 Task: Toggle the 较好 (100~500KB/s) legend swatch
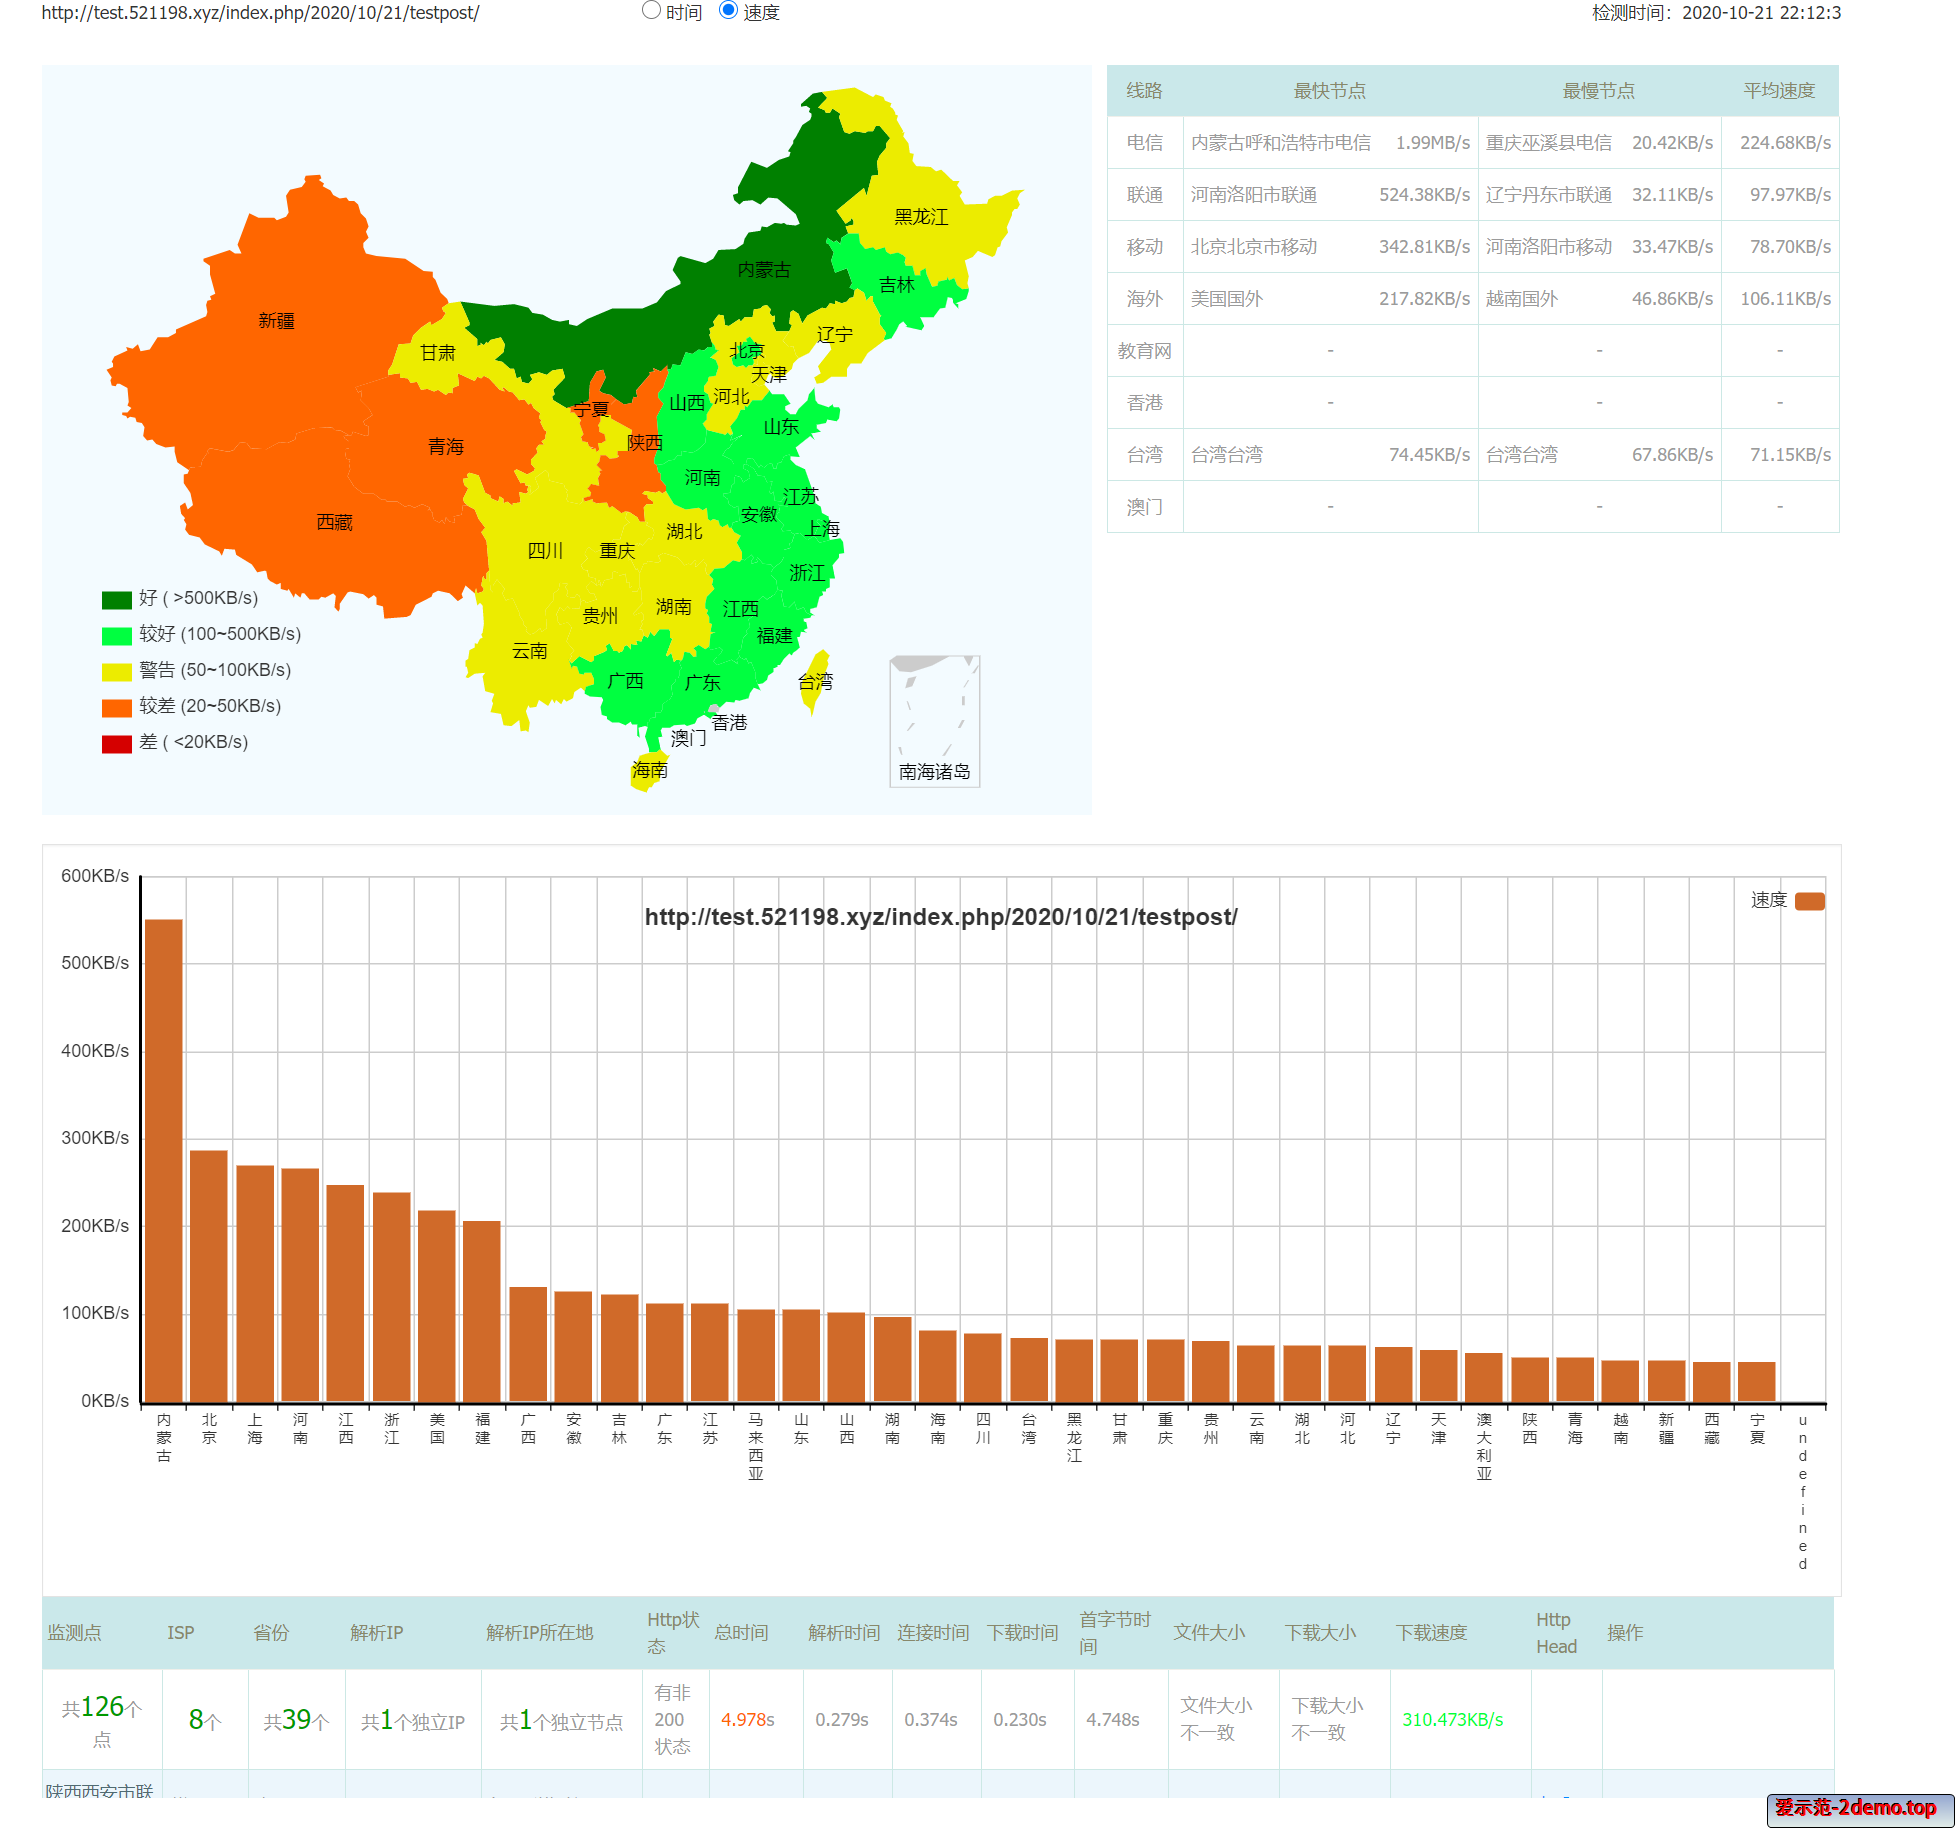[x=117, y=635]
